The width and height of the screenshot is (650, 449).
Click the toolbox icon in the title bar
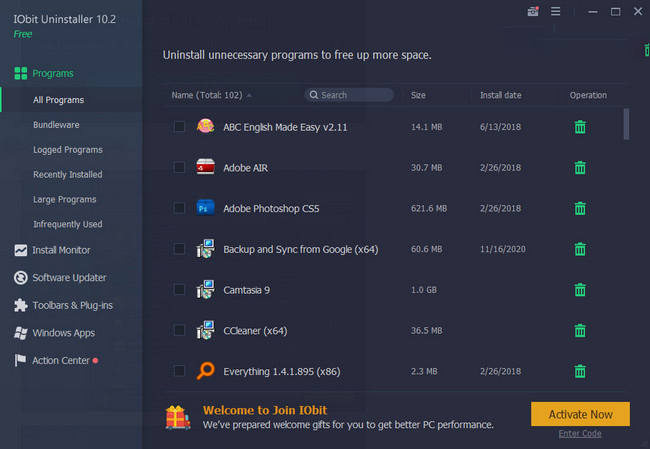pyautogui.click(x=533, y=11)
